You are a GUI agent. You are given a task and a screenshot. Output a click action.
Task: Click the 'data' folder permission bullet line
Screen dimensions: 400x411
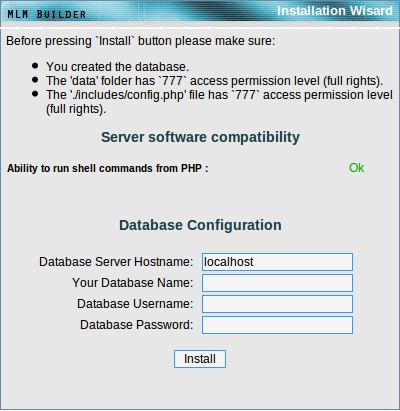[x=214, y=81]
